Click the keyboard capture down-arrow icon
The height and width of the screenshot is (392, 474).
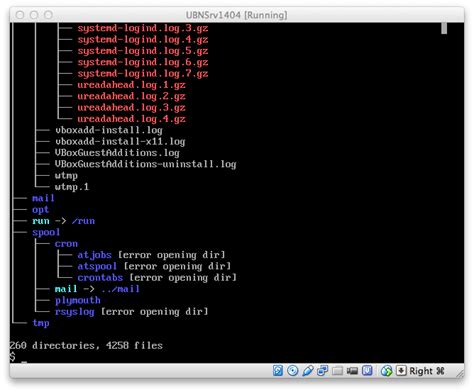[x=401, y=371]
